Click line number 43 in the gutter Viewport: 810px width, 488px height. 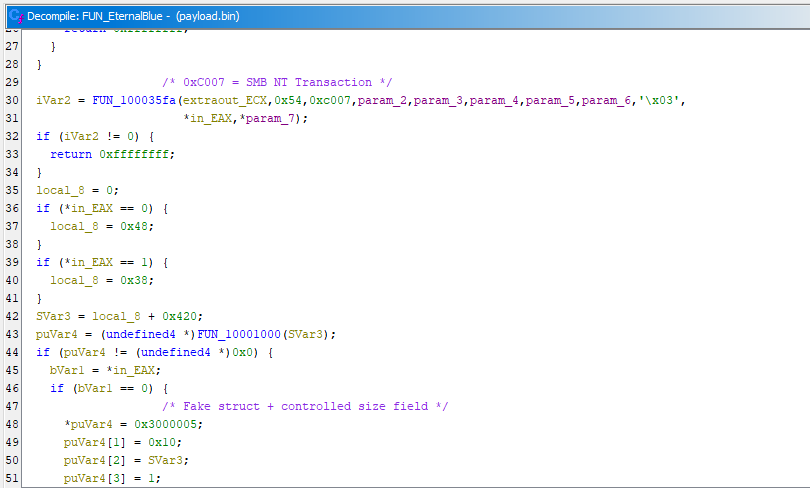pyautogui.click(x=12, y=334)
